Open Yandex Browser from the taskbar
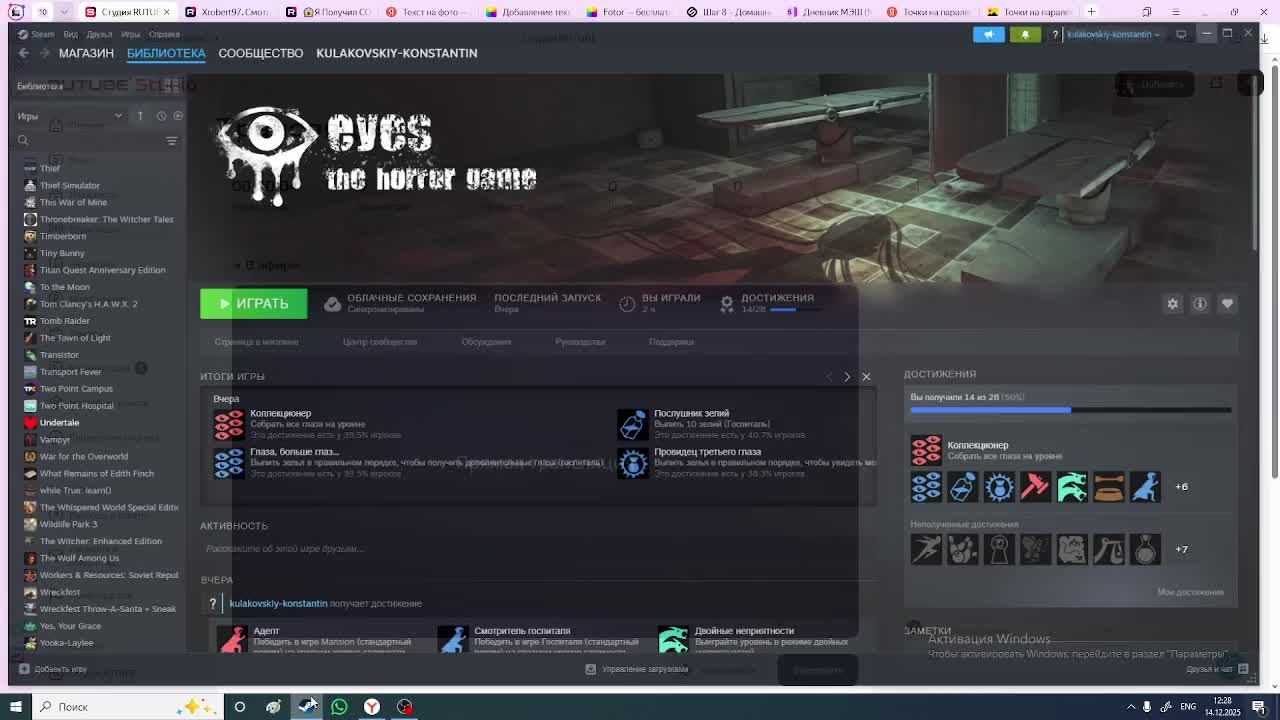The width and height of the screenshot is (1280, 720). click(x=372, y=707)
